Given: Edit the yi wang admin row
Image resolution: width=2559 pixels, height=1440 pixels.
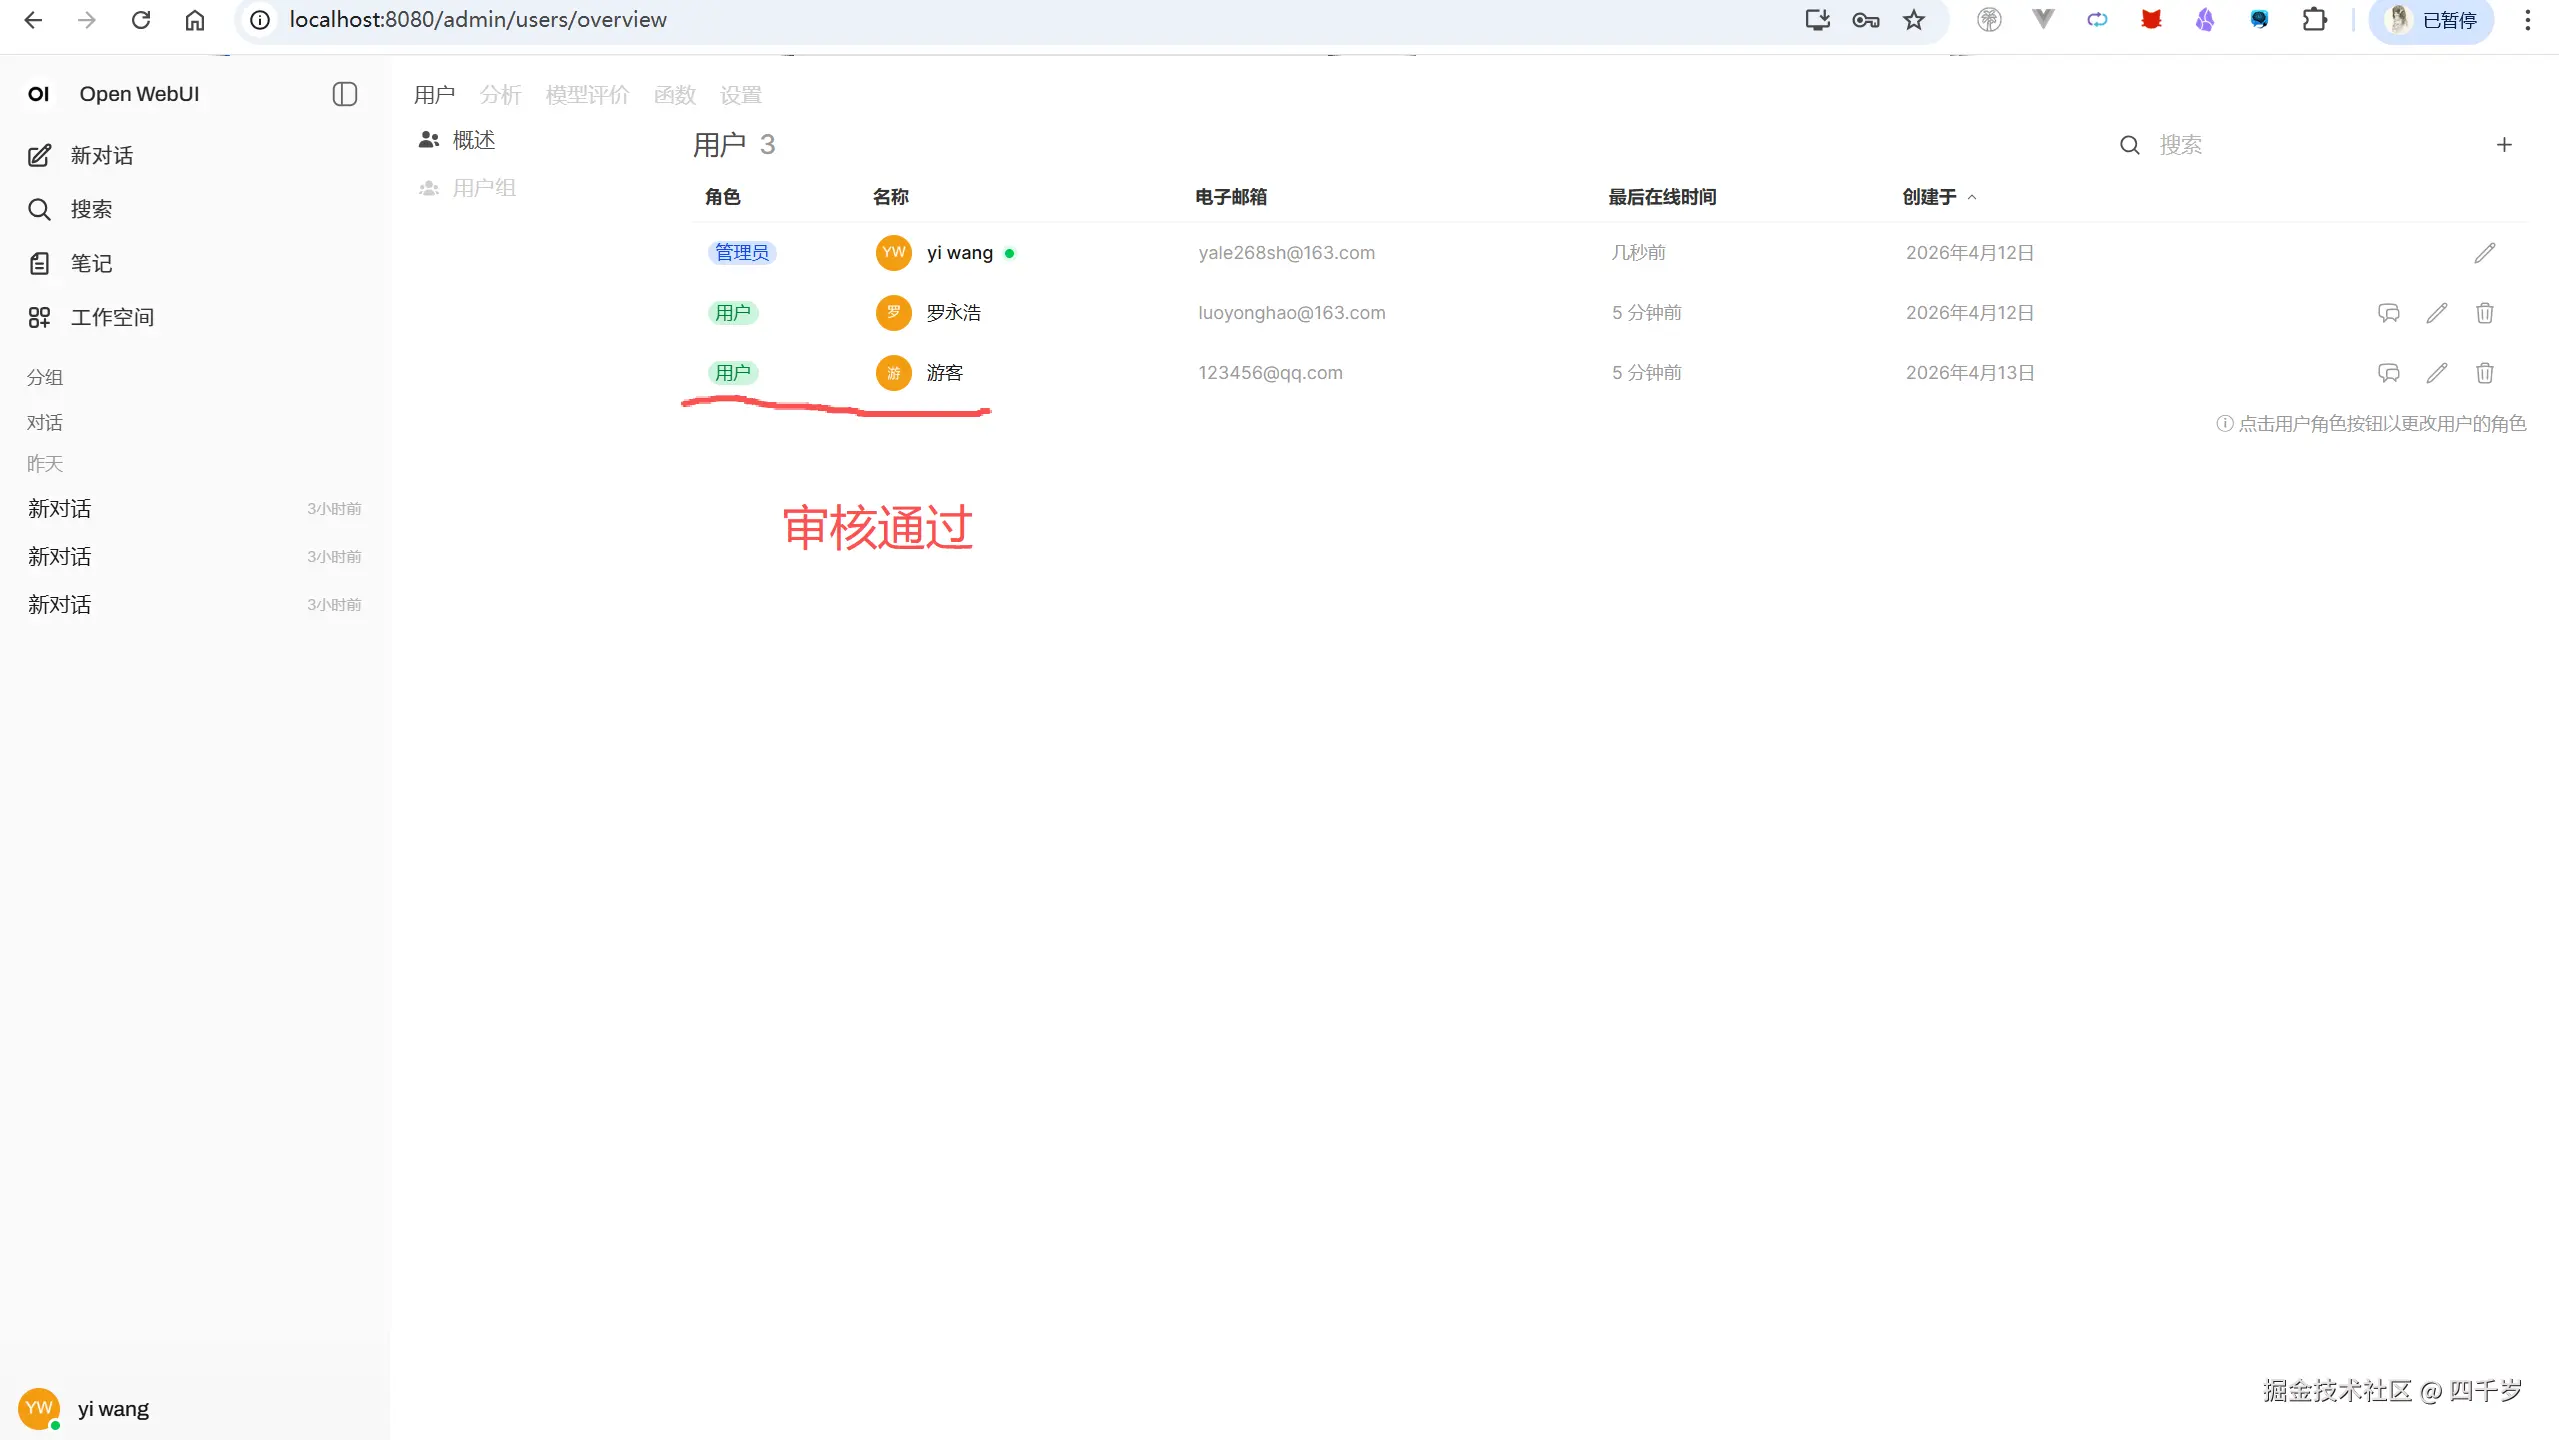Looking at the screenshot, I should pyautogui.click(x=2484, y=253).
